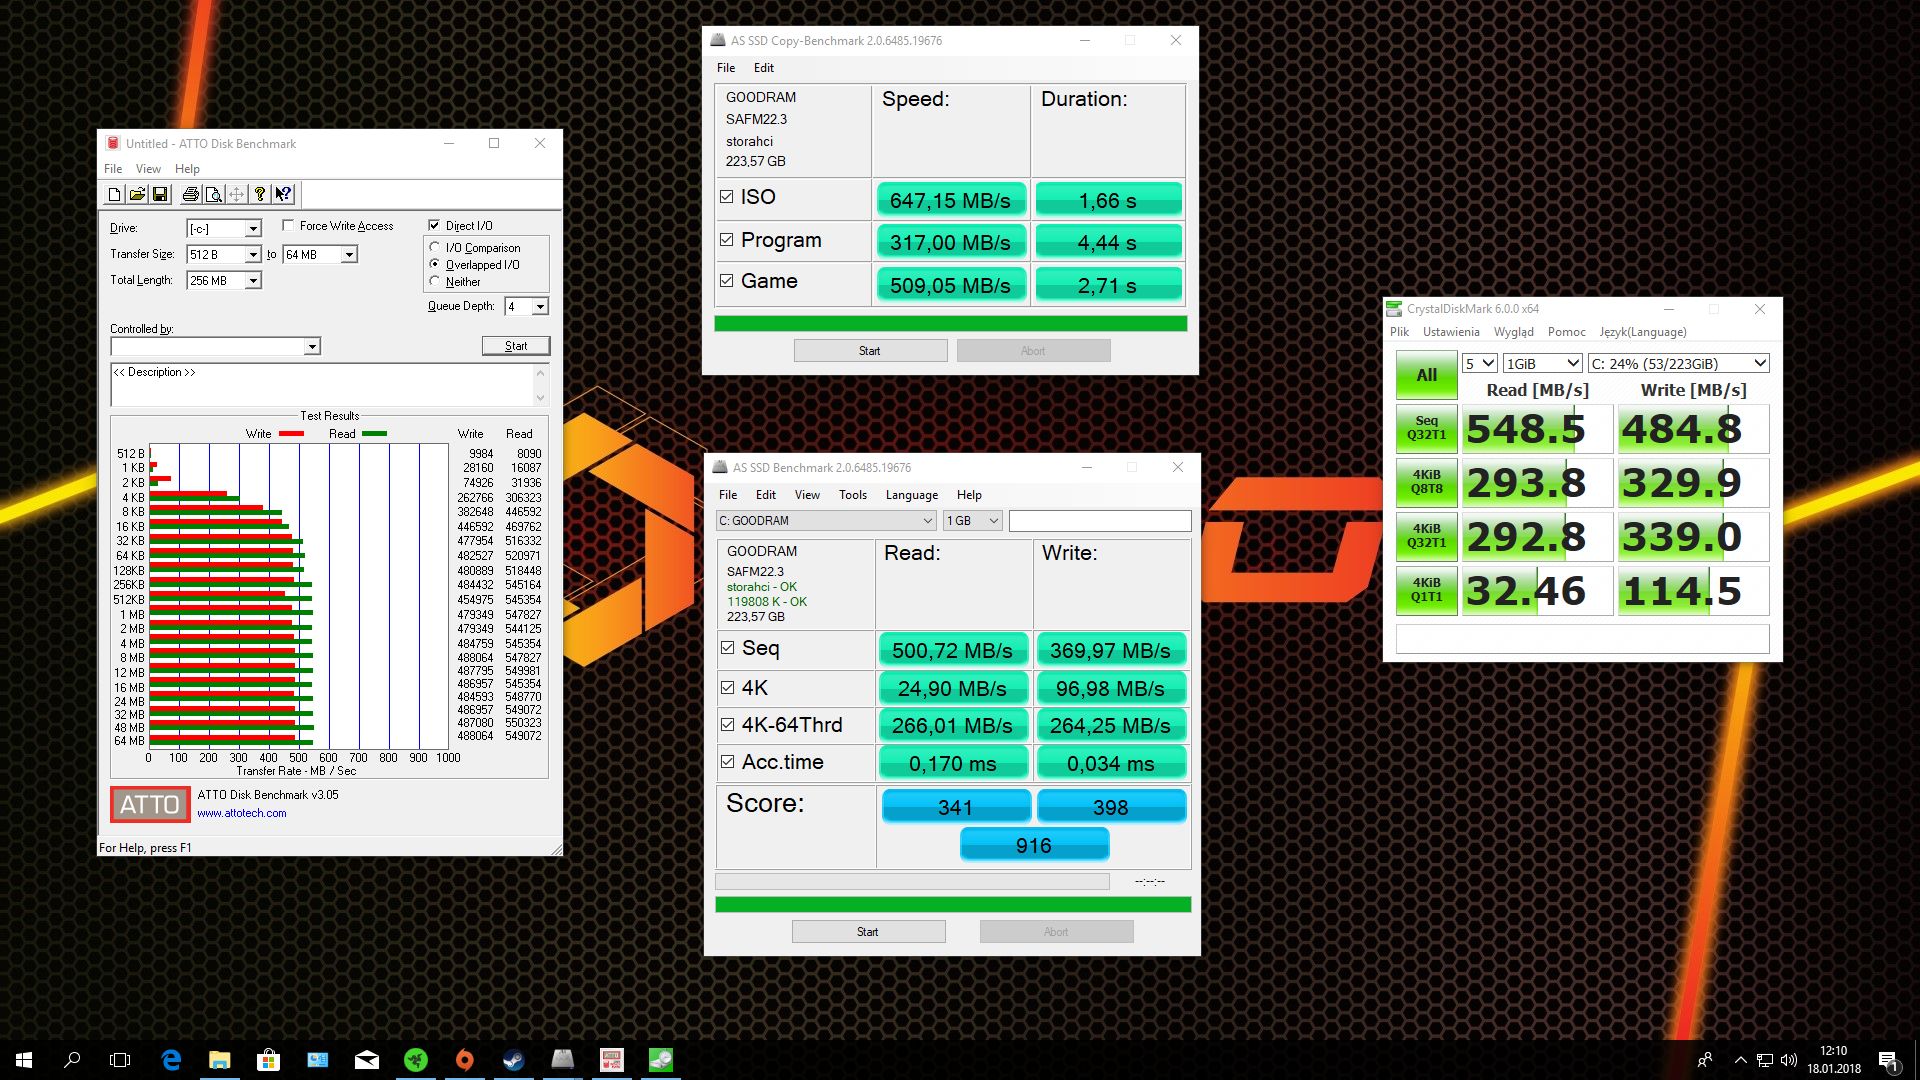Expand the C: GOODRAM drive dropdown
Image resolution: width=1920 pixels, height=1080 pixels.
point(826,521)
